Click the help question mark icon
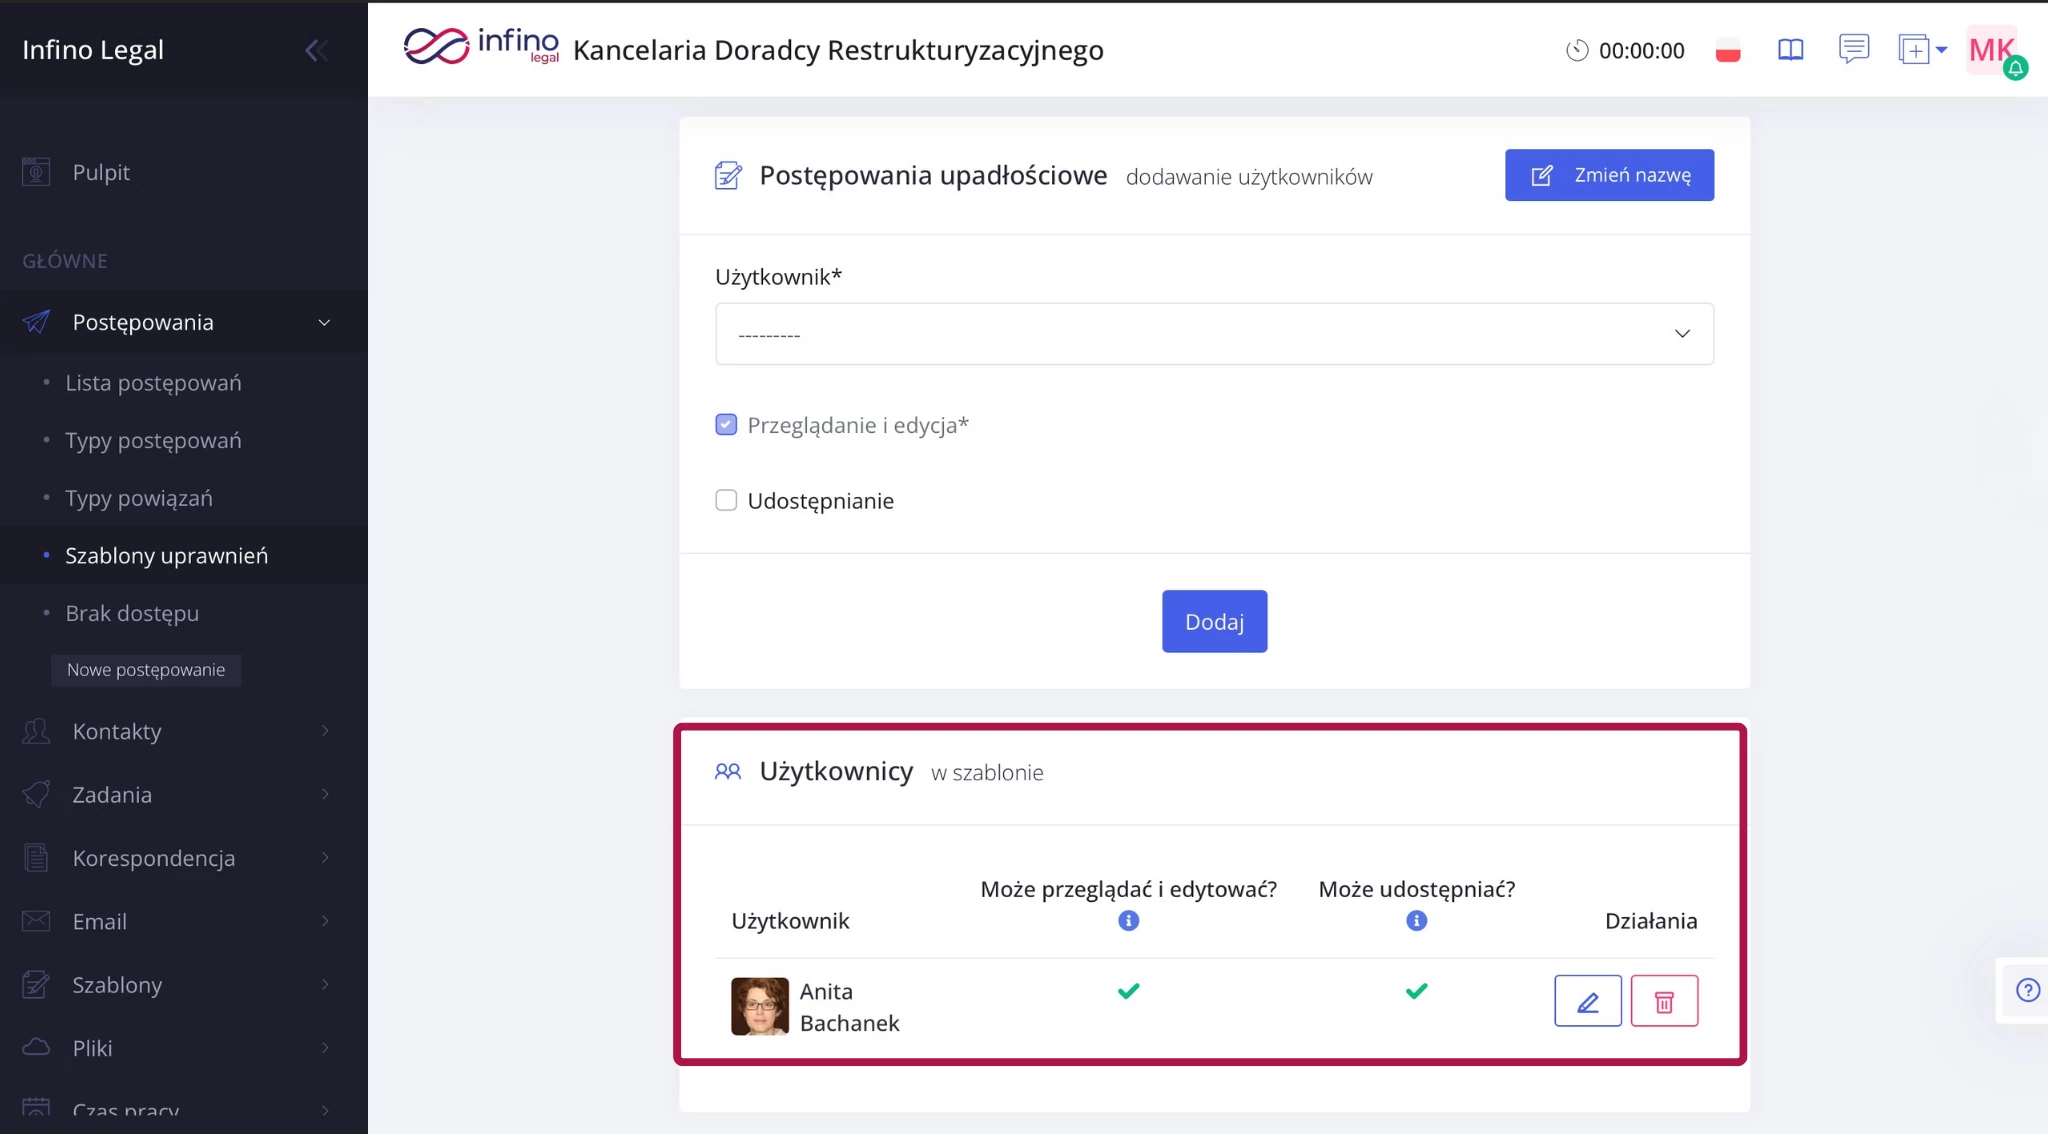This screenshot has height=1134, width=2048. click(2027, 990)
